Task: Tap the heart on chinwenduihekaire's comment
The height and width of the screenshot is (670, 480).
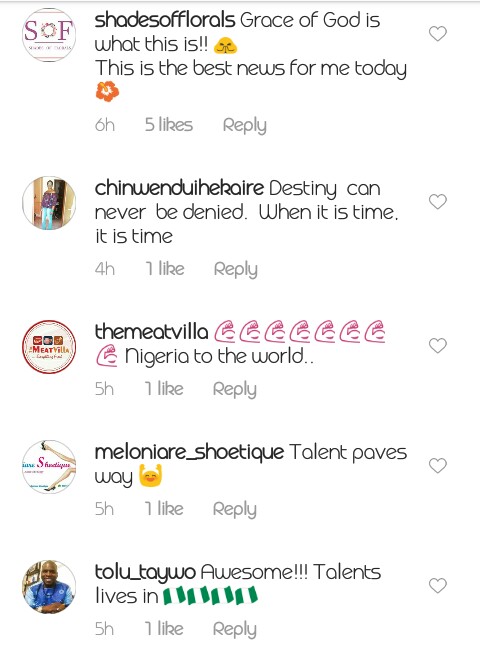Action: coord(438,202)
